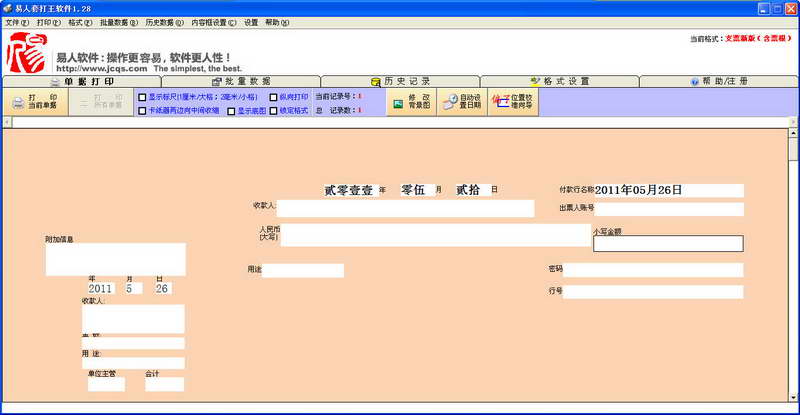The height and width of the screenshot is (415, 800).
Task: Open the 位置校准向导 position wizard
Action: click(513, 102)
